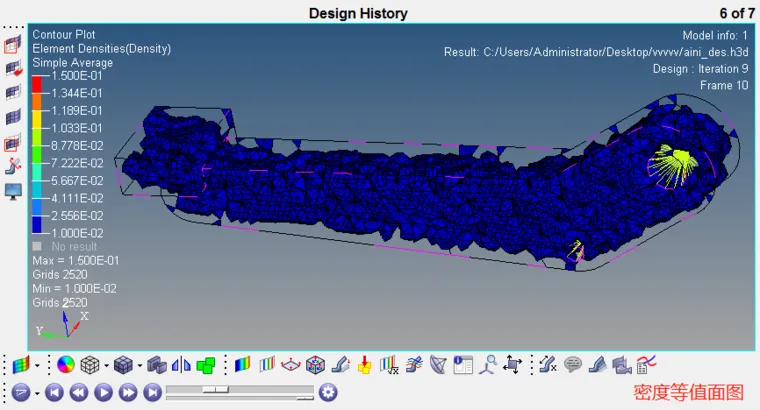Image resolution: width=760 pixels, height=410 pixels.
Task: Click the lower red-outlined grid icon
Action: coord(13,142)
